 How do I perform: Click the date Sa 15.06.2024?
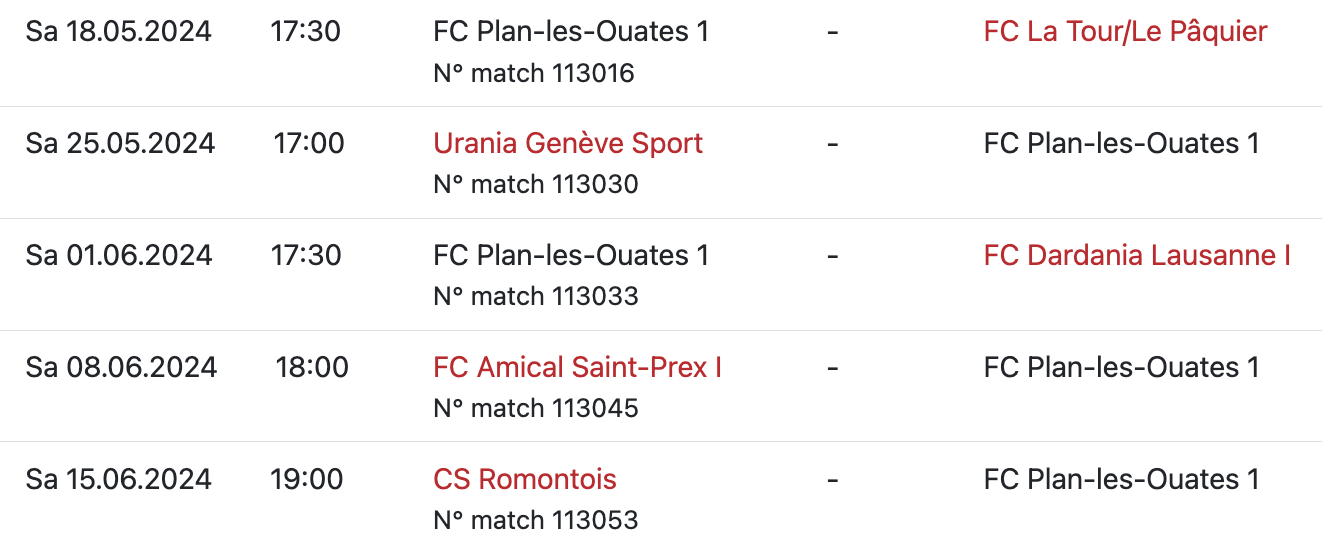pyautogui.click(x=119, y=480)
